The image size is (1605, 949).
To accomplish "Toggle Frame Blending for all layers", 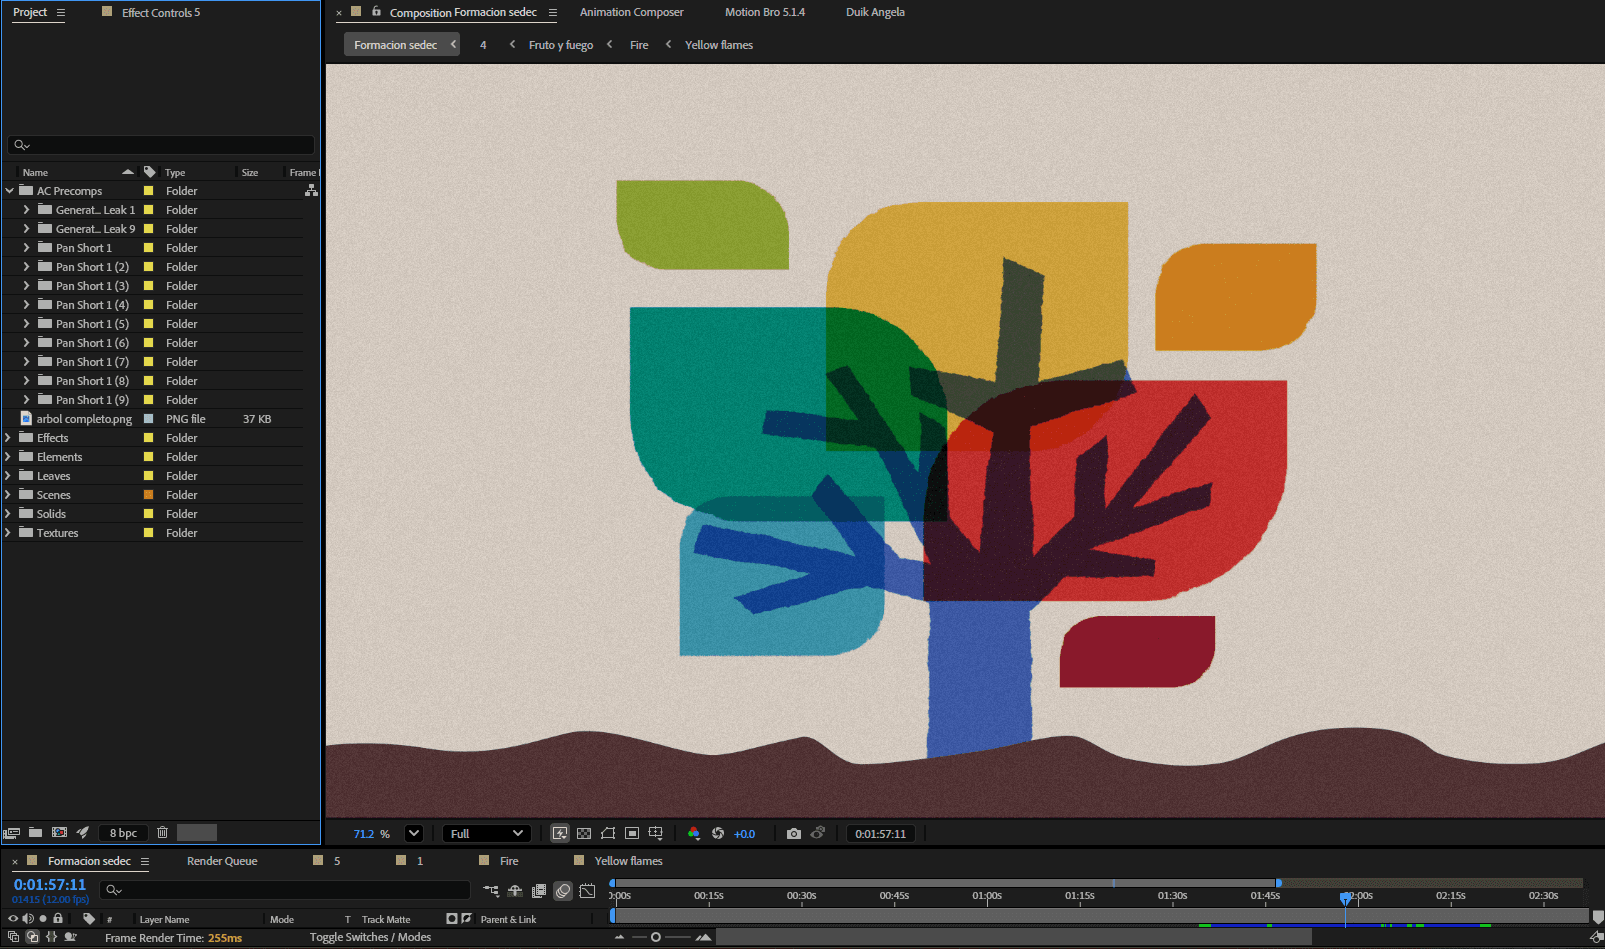I will [539, 890].
